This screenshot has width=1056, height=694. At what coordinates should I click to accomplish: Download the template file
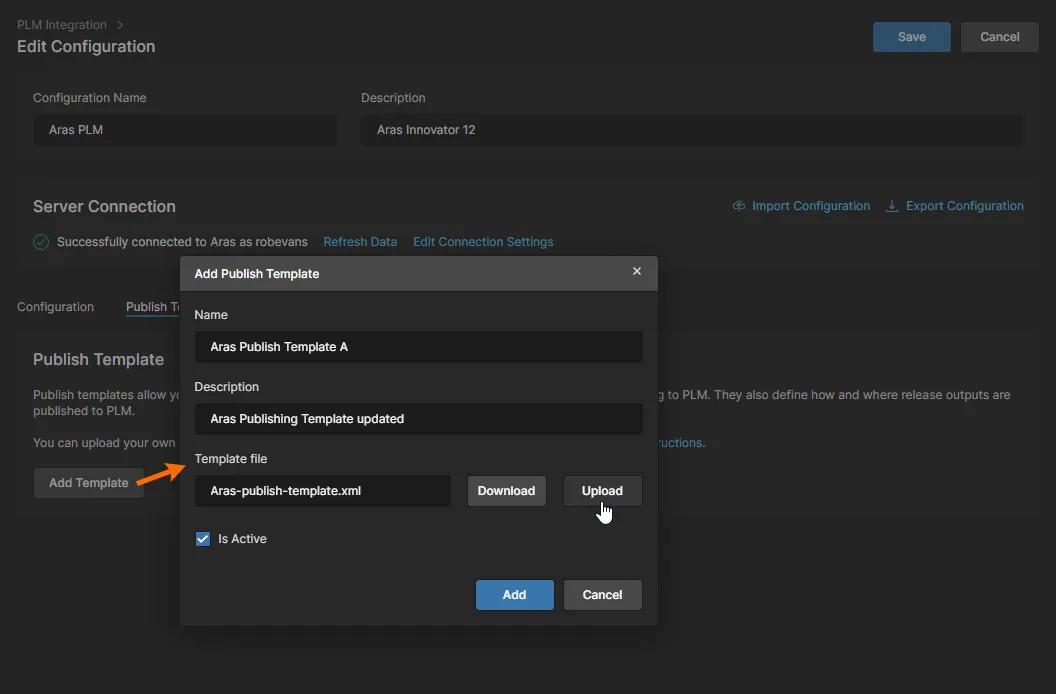point(506,491)
